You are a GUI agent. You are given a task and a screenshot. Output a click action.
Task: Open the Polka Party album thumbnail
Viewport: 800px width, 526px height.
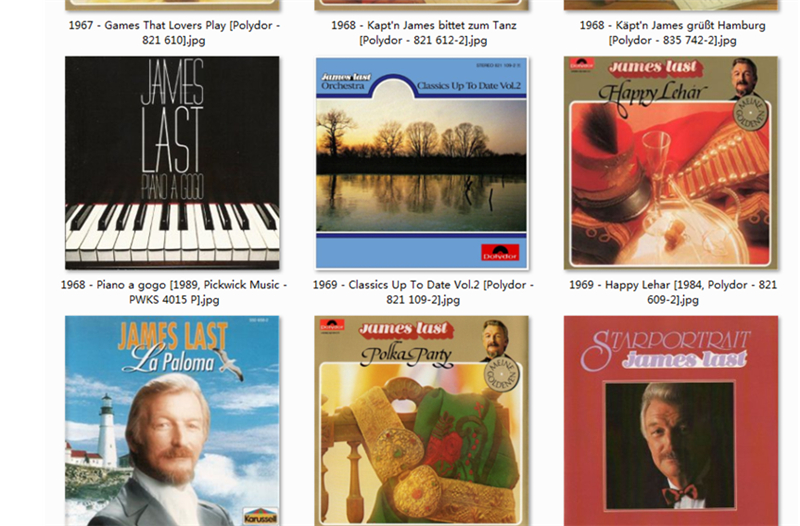coord(421,420)
